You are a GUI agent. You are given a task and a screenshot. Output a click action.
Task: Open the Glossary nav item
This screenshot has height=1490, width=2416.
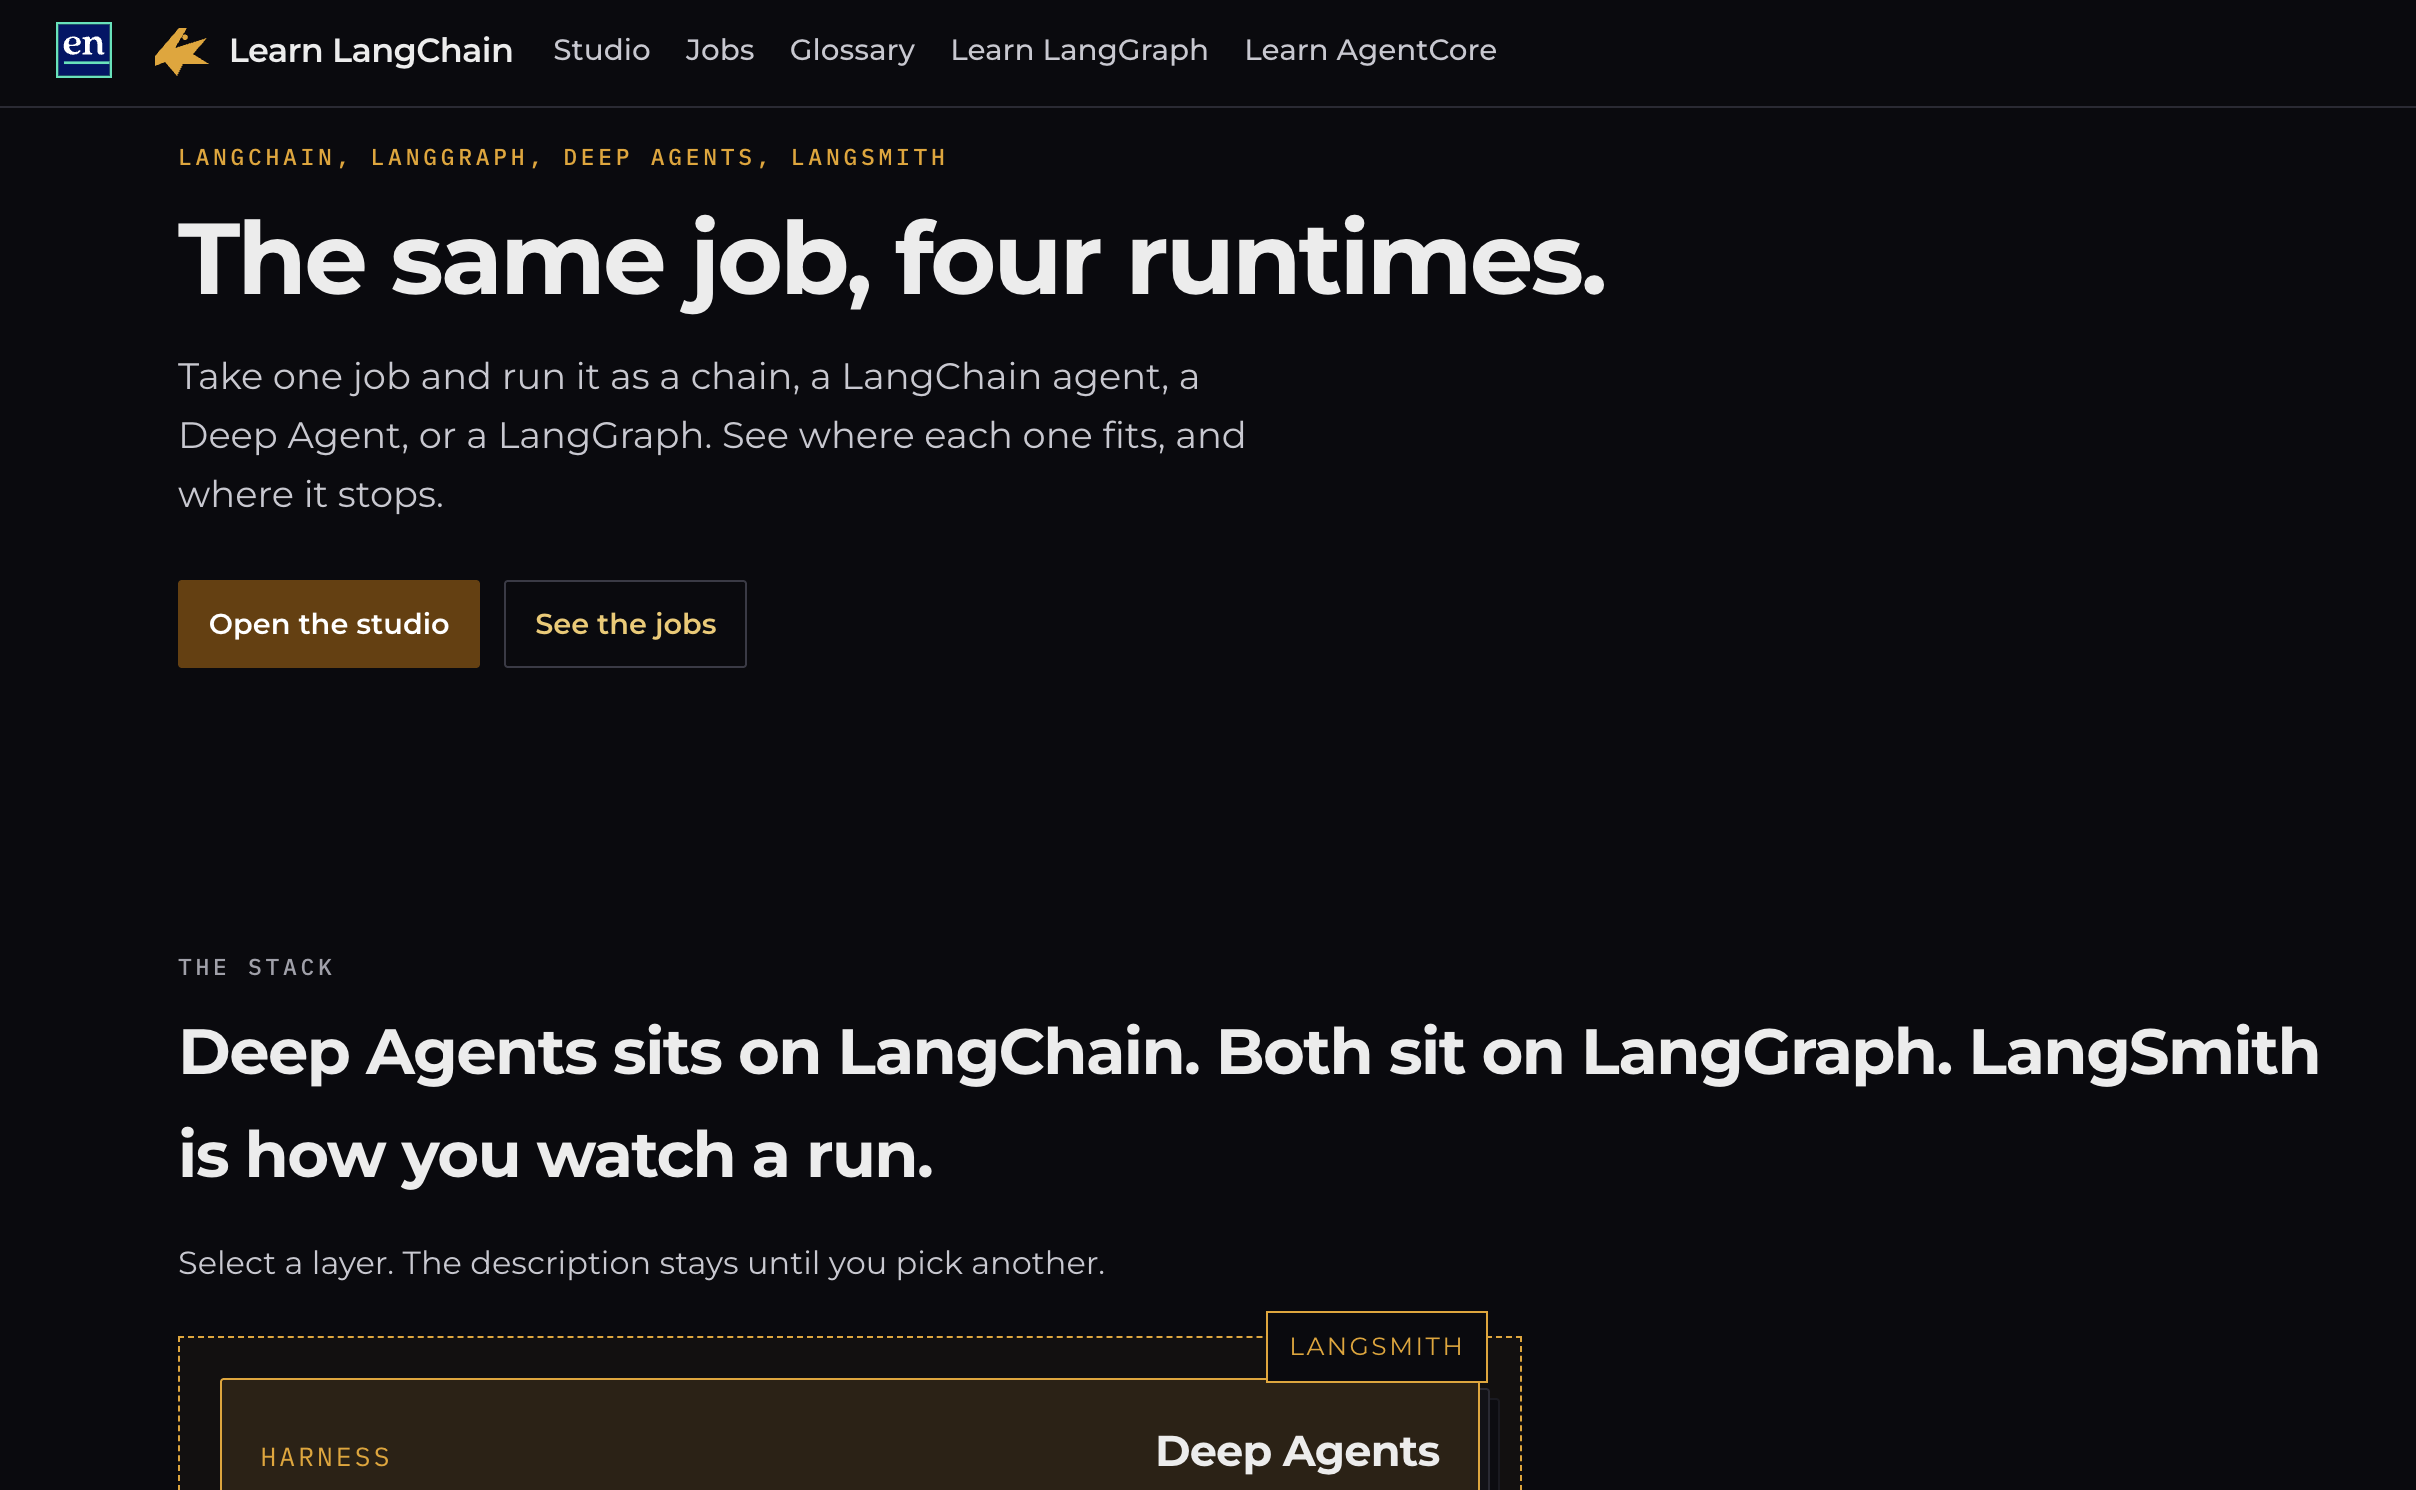(x=852, y=50)
